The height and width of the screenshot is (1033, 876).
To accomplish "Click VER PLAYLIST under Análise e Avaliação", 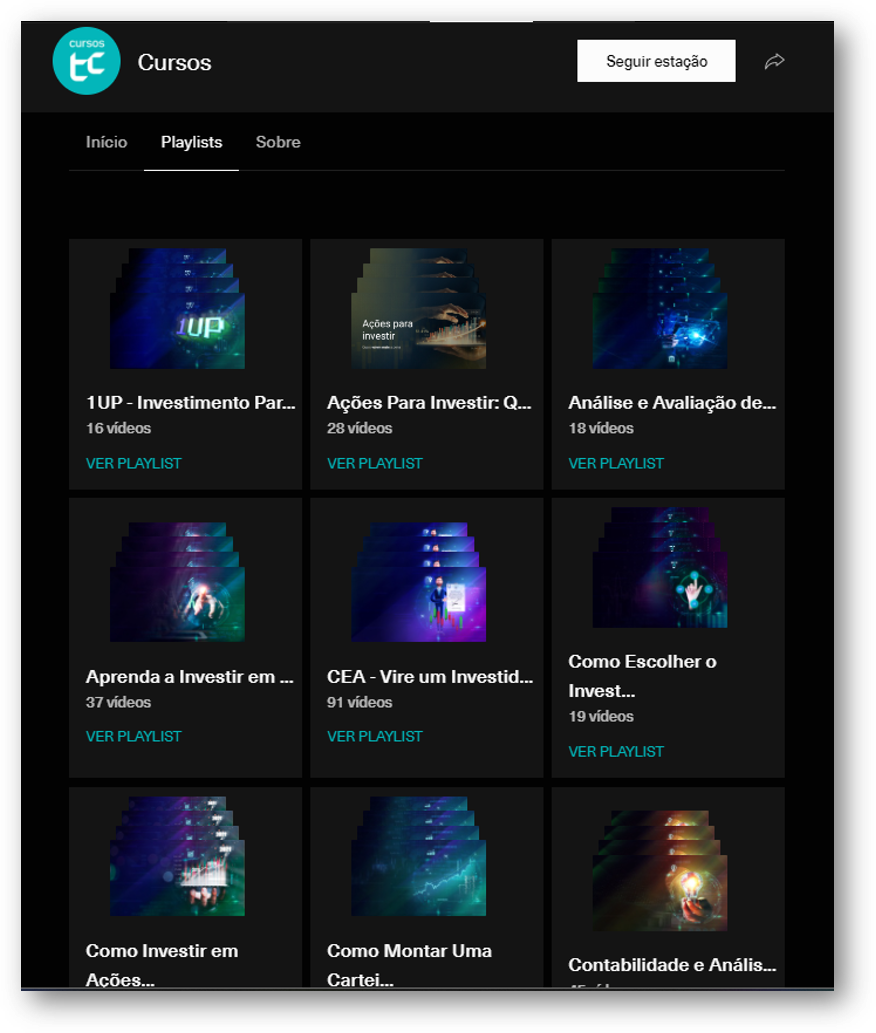I will [616, 464].
